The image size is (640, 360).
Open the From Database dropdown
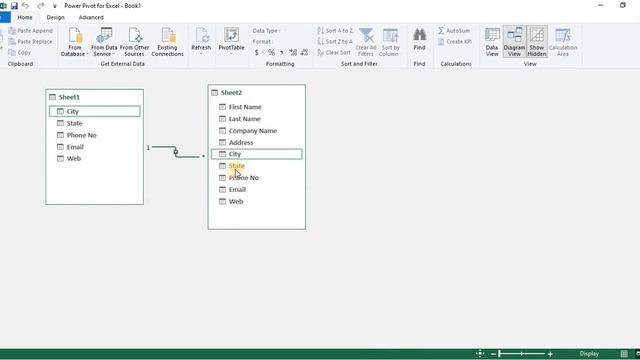click(x=75, y=42)
